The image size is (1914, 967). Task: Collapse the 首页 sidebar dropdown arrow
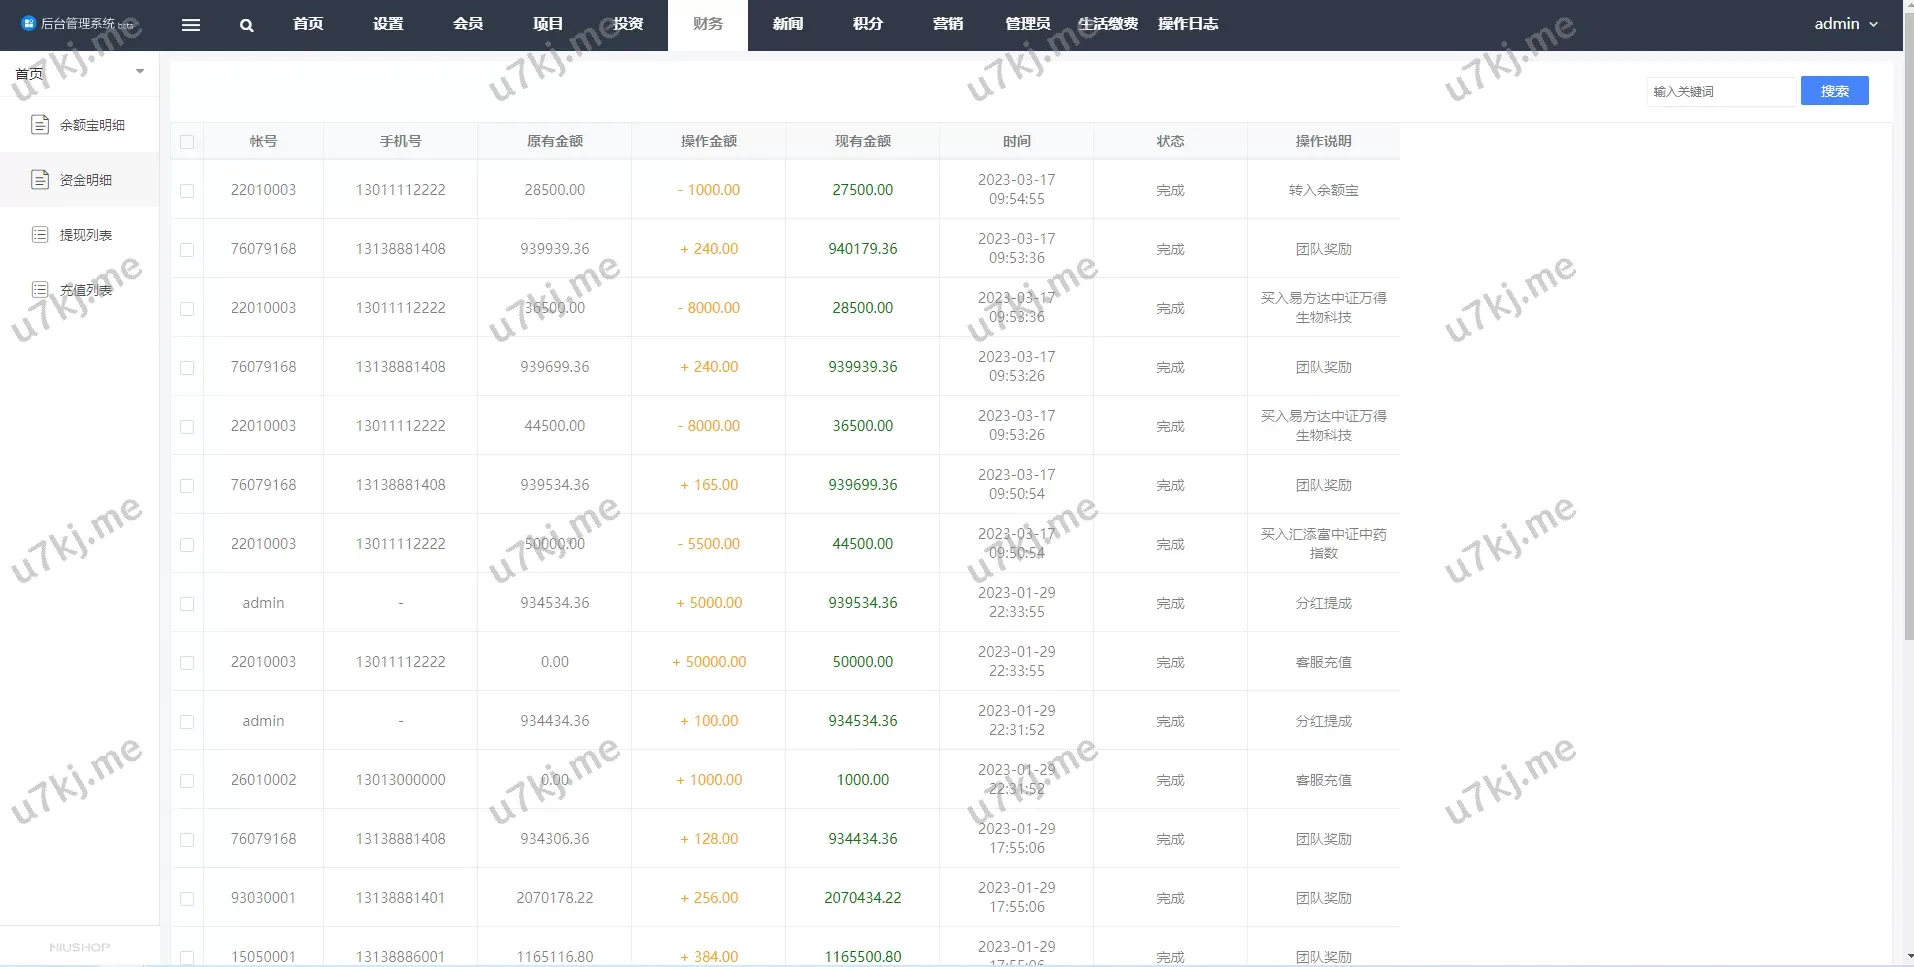click(x=140, y=72)
